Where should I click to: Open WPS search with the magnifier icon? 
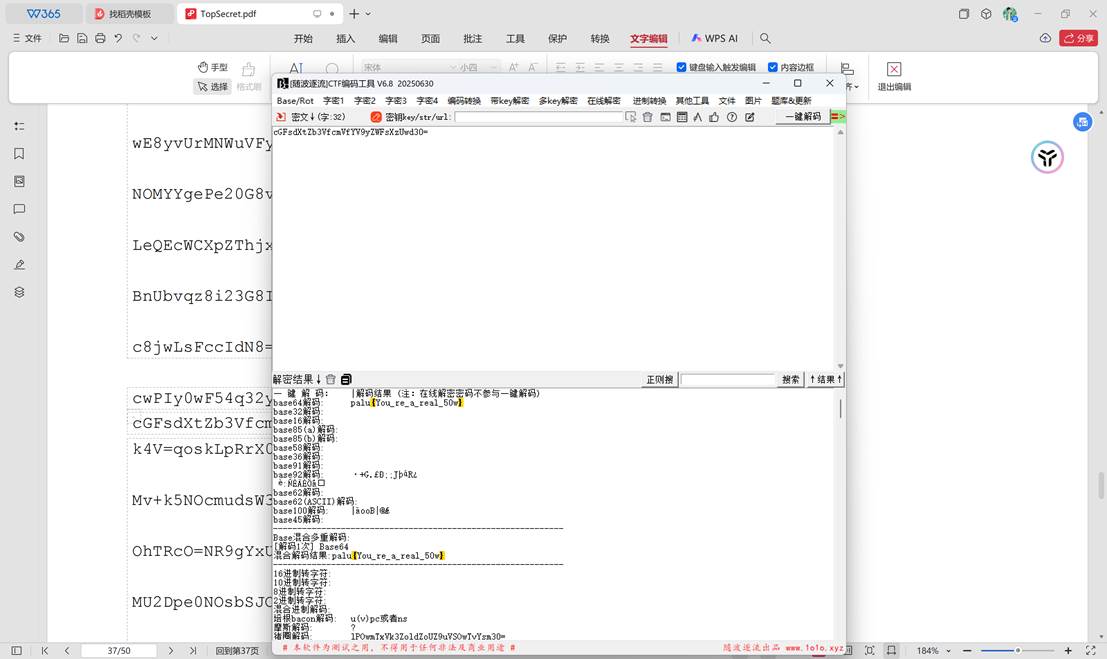coord(764,38)
